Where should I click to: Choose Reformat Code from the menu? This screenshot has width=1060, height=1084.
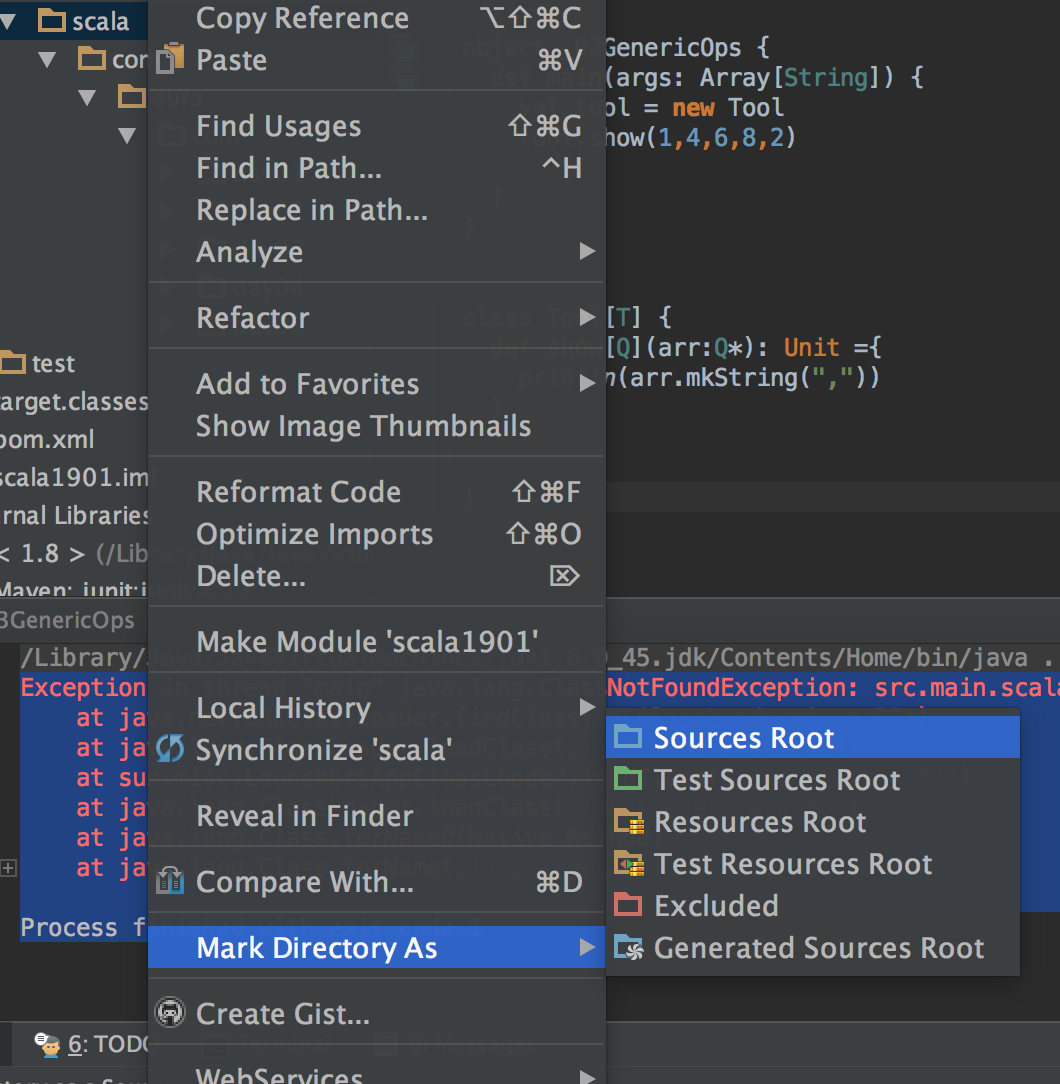coord(300,491)
